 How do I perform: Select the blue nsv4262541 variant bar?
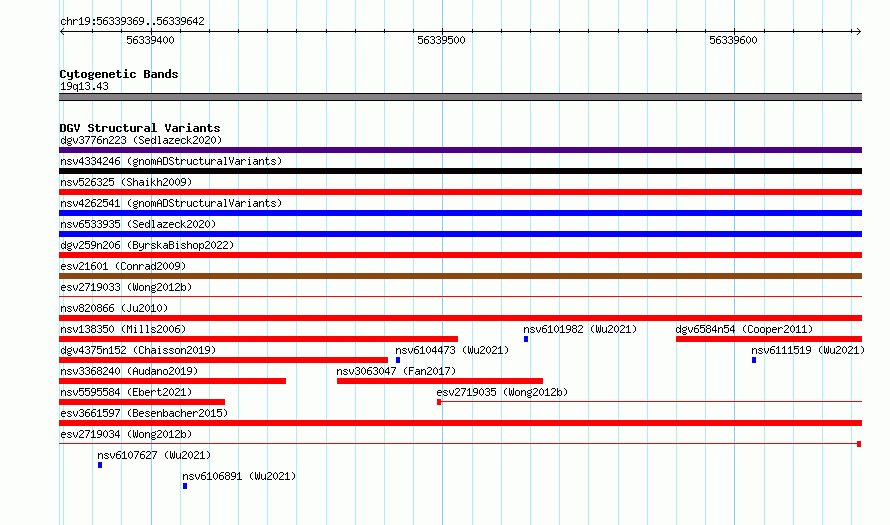460,213
